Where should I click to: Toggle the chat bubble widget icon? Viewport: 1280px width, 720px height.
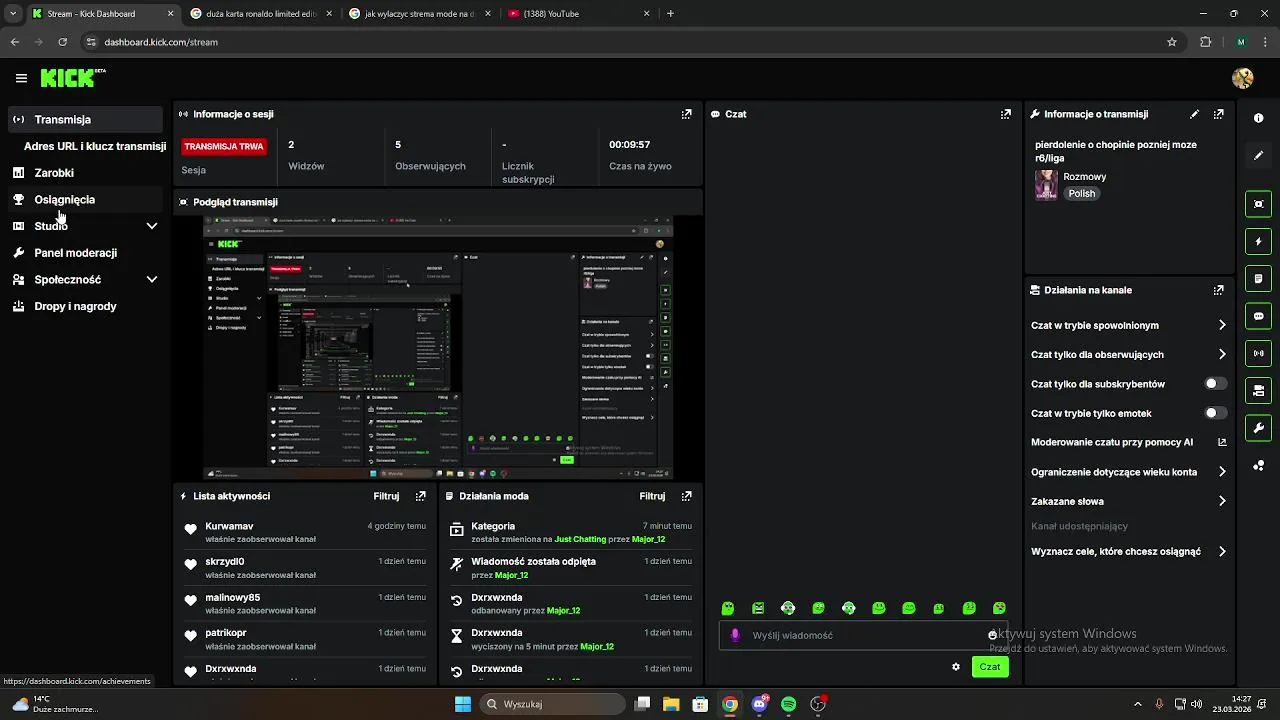click(1258, 316)
